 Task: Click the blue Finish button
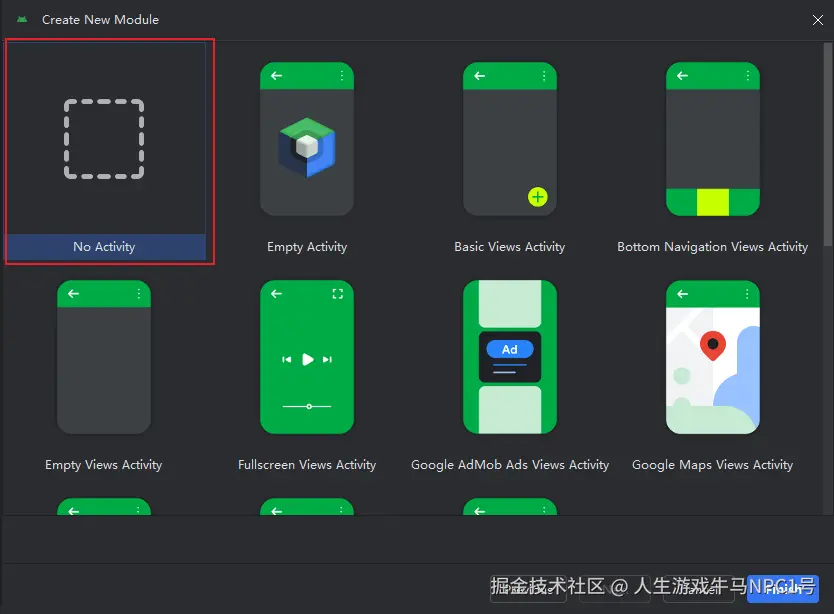(782, 589)
